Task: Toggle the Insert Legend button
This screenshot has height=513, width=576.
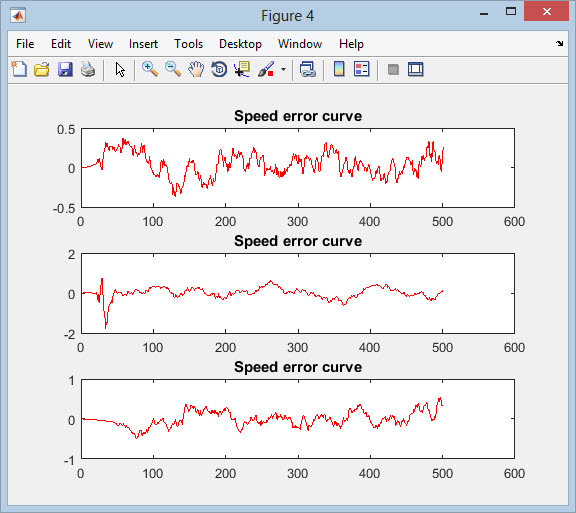Action: [x=361, y=69]
